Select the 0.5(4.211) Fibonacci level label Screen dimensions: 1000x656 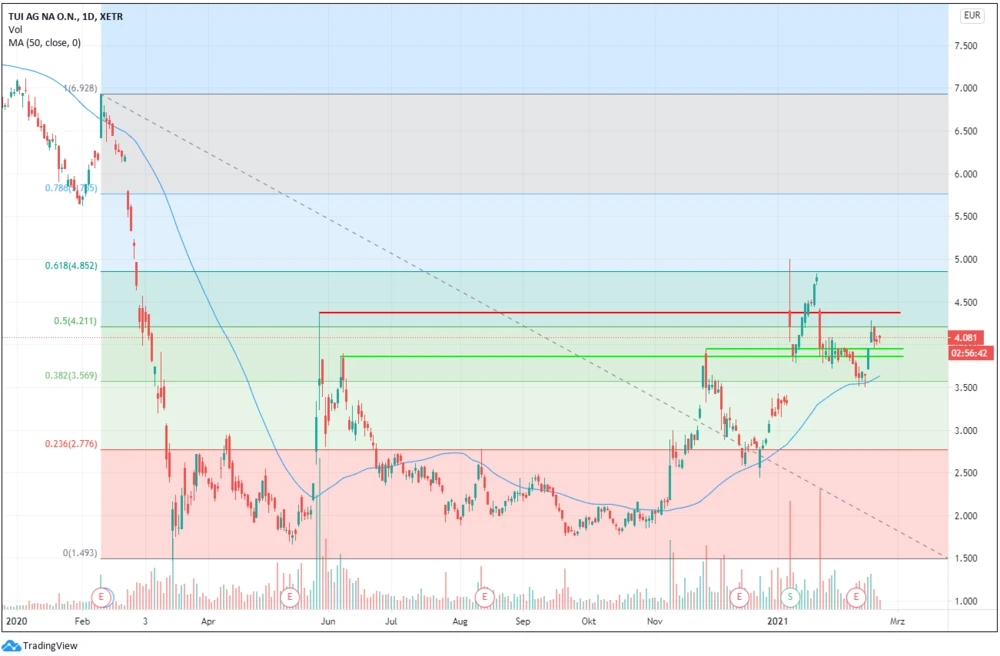pos(75,321)
